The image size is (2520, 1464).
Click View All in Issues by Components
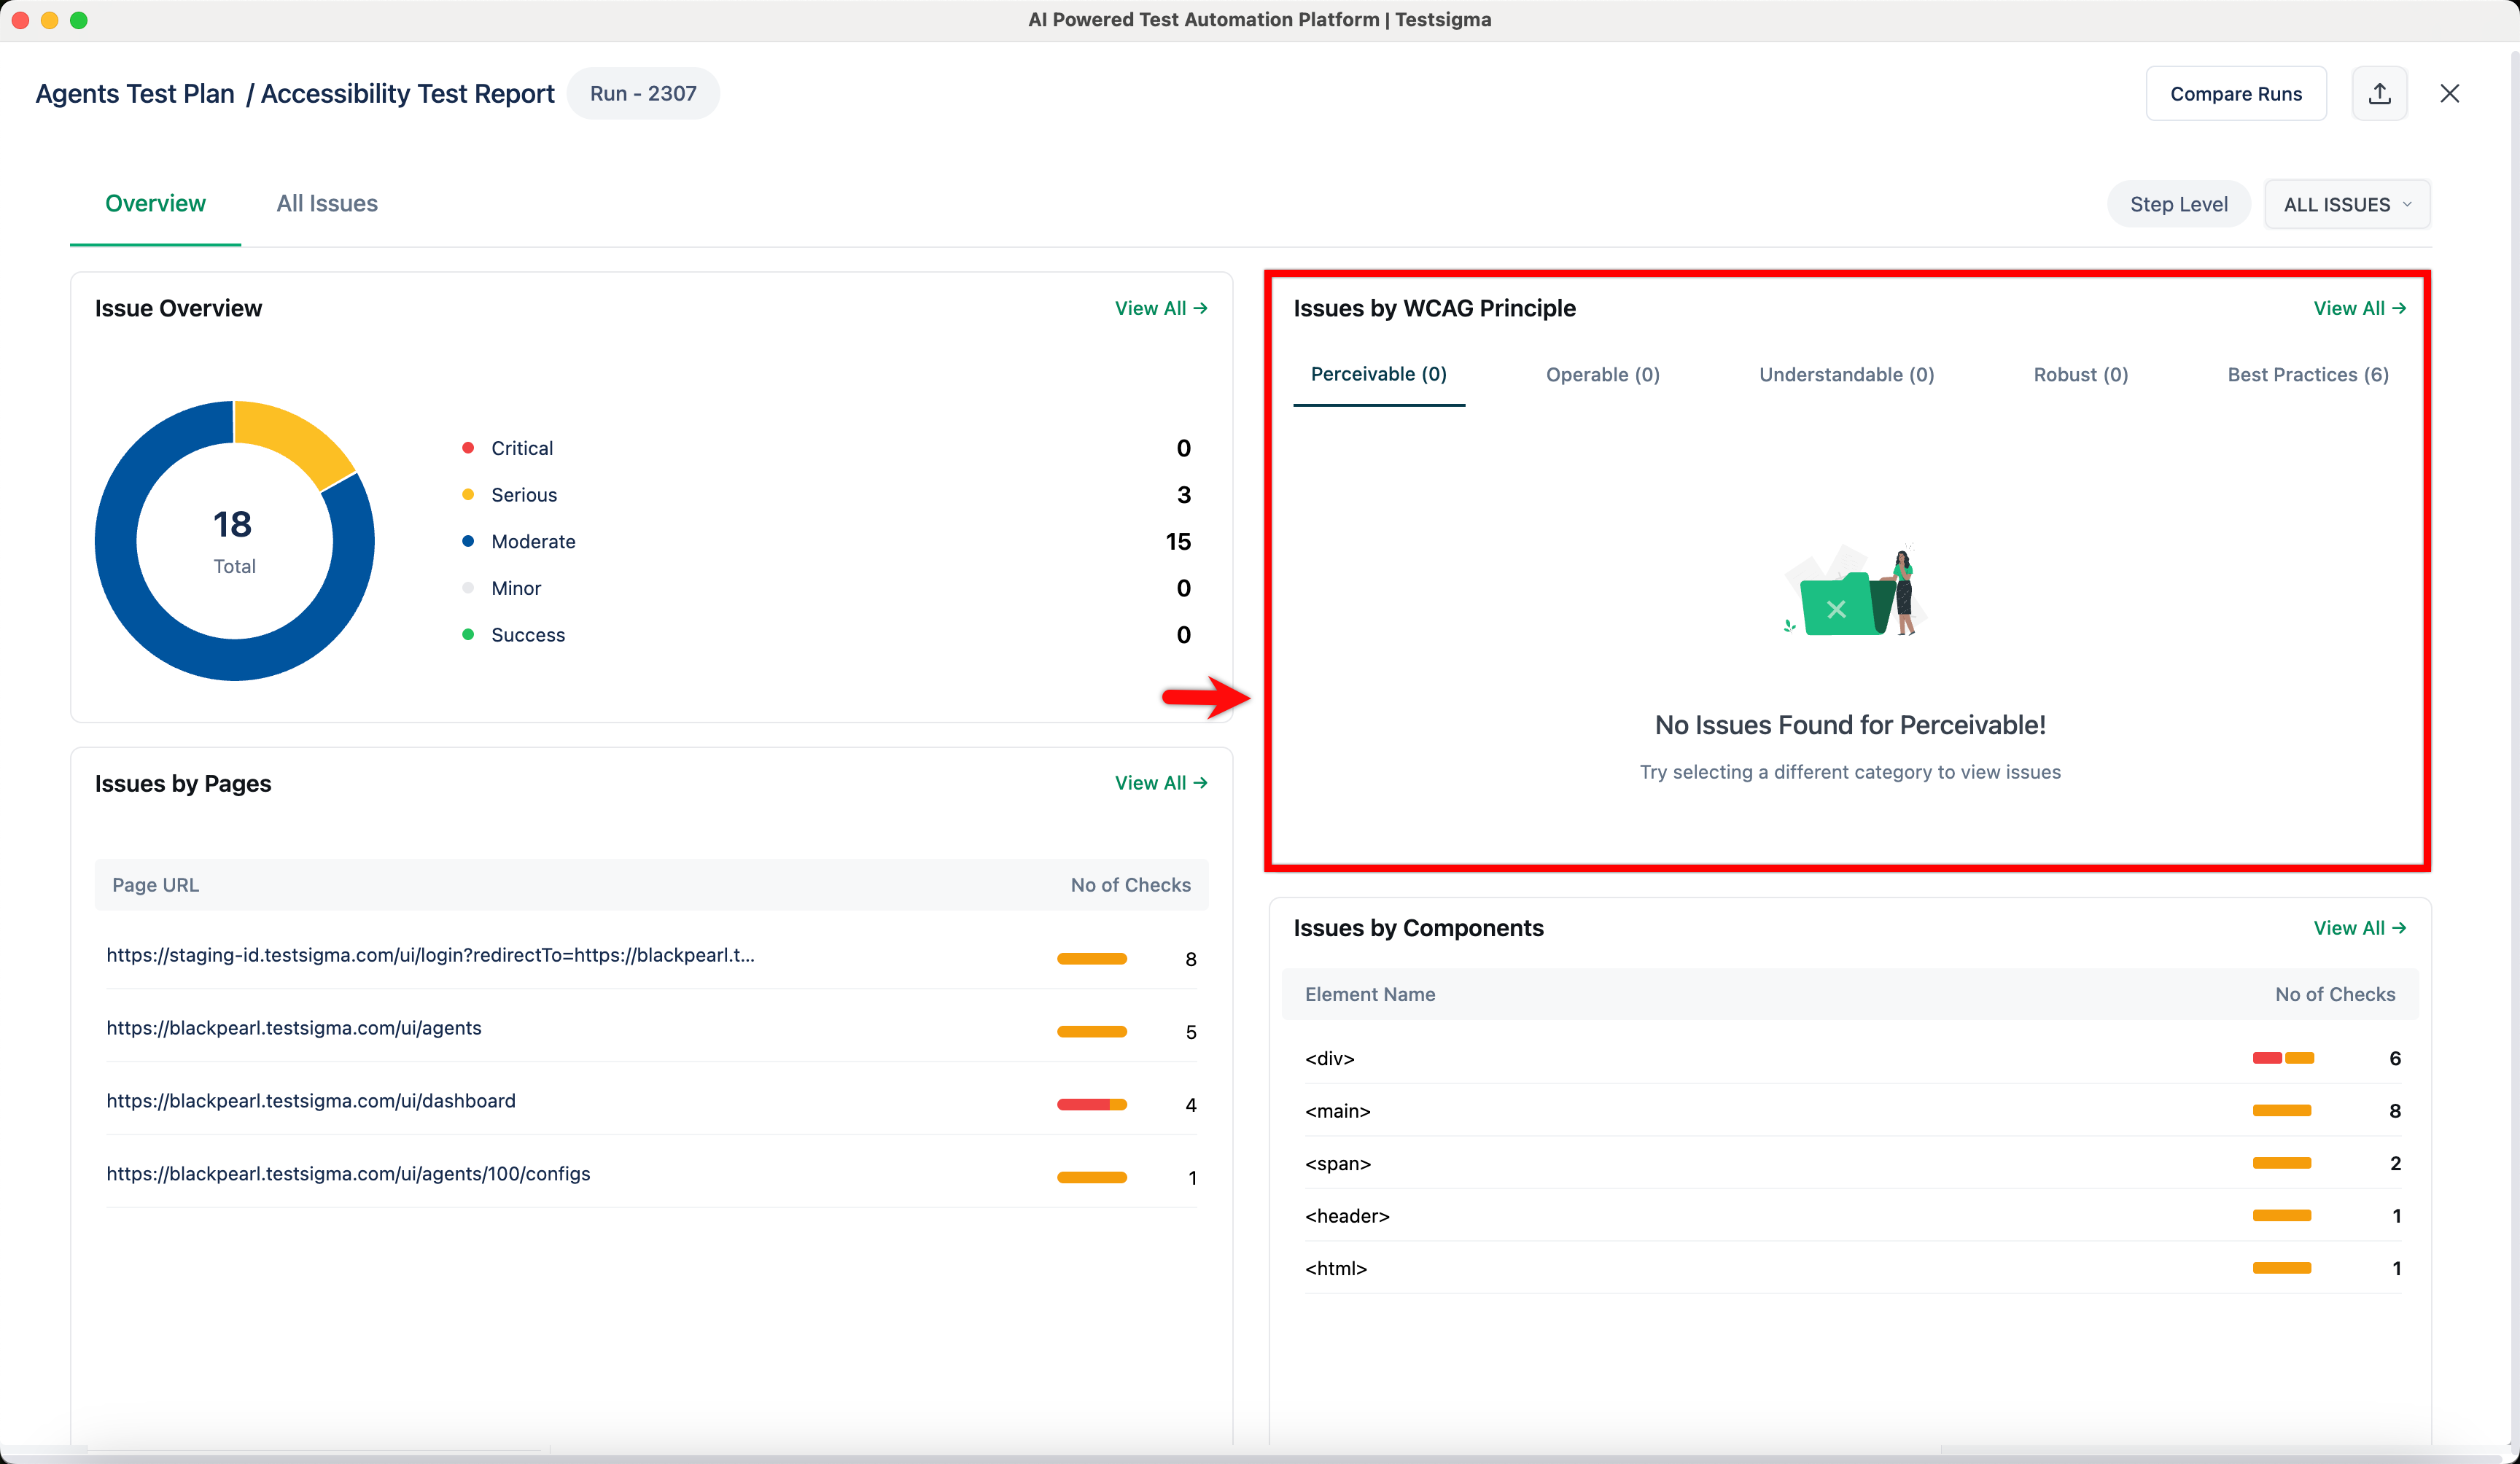(x=2358, y=928)
